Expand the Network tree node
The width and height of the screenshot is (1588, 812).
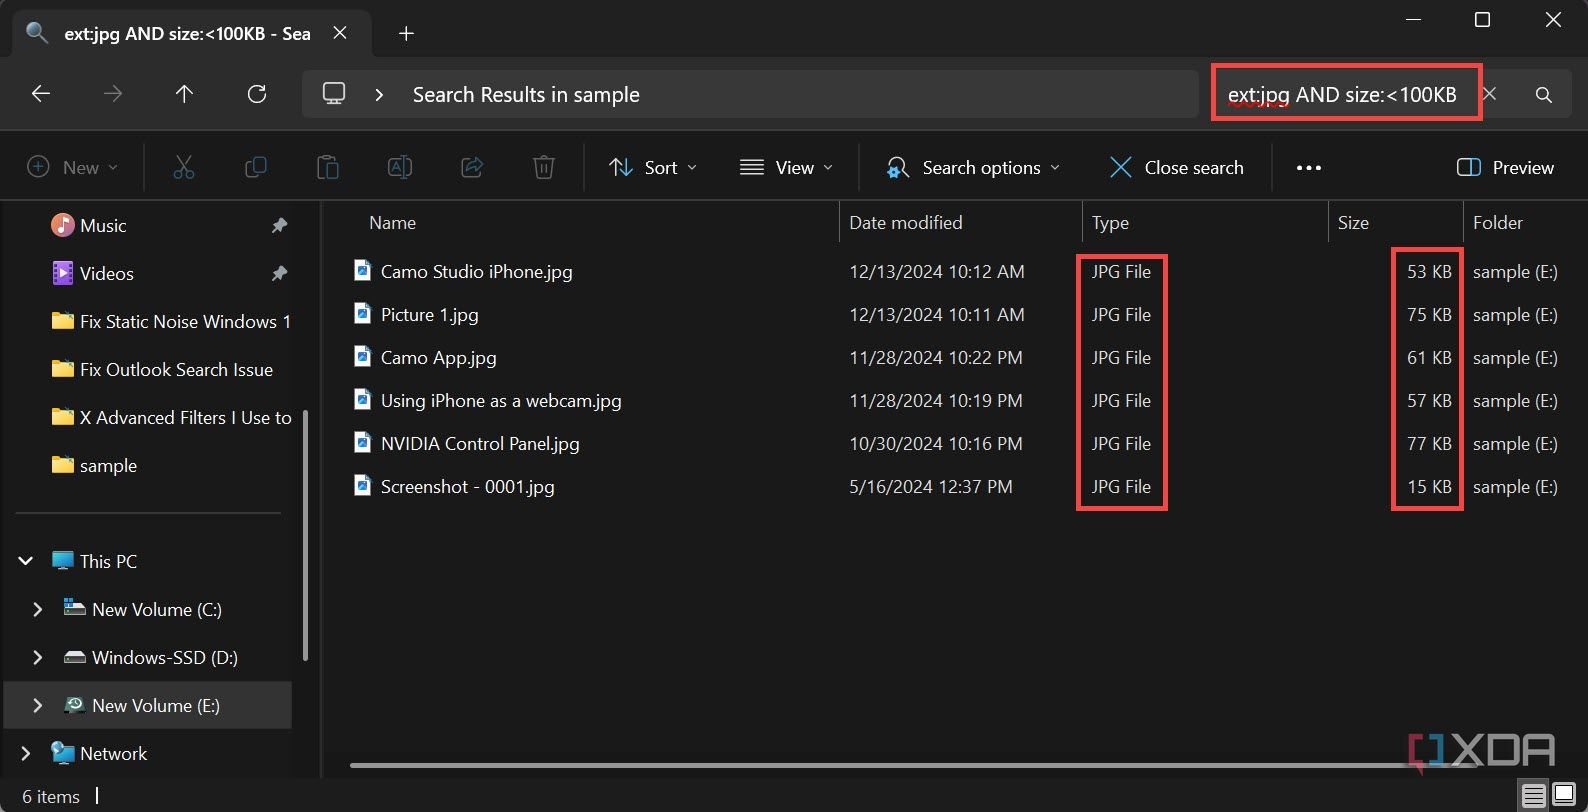[26, 753]
